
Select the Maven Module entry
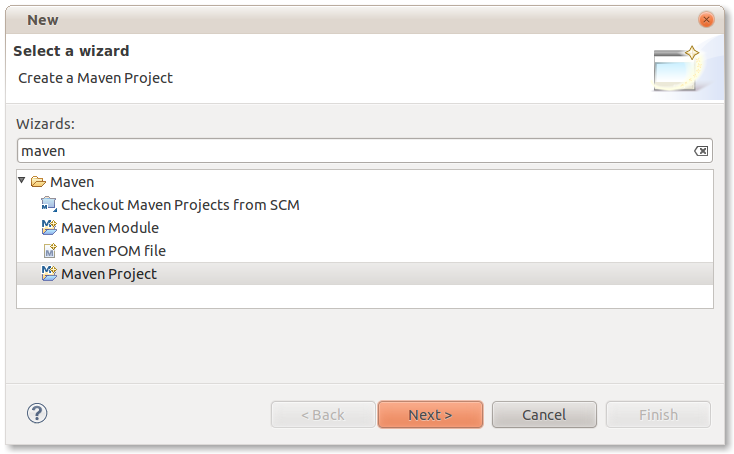coord(110,228)
